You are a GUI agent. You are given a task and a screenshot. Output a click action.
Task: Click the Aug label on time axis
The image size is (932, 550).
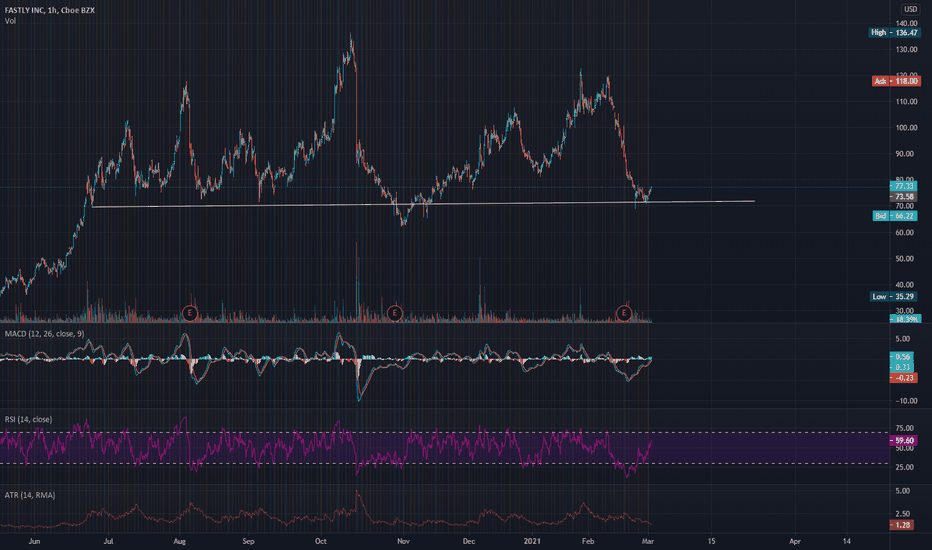180,542
